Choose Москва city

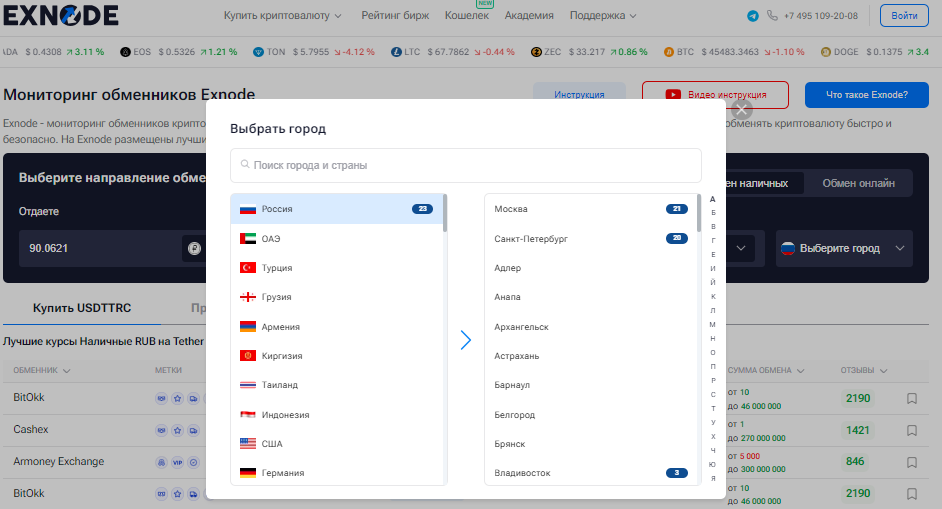coord(591,209)
